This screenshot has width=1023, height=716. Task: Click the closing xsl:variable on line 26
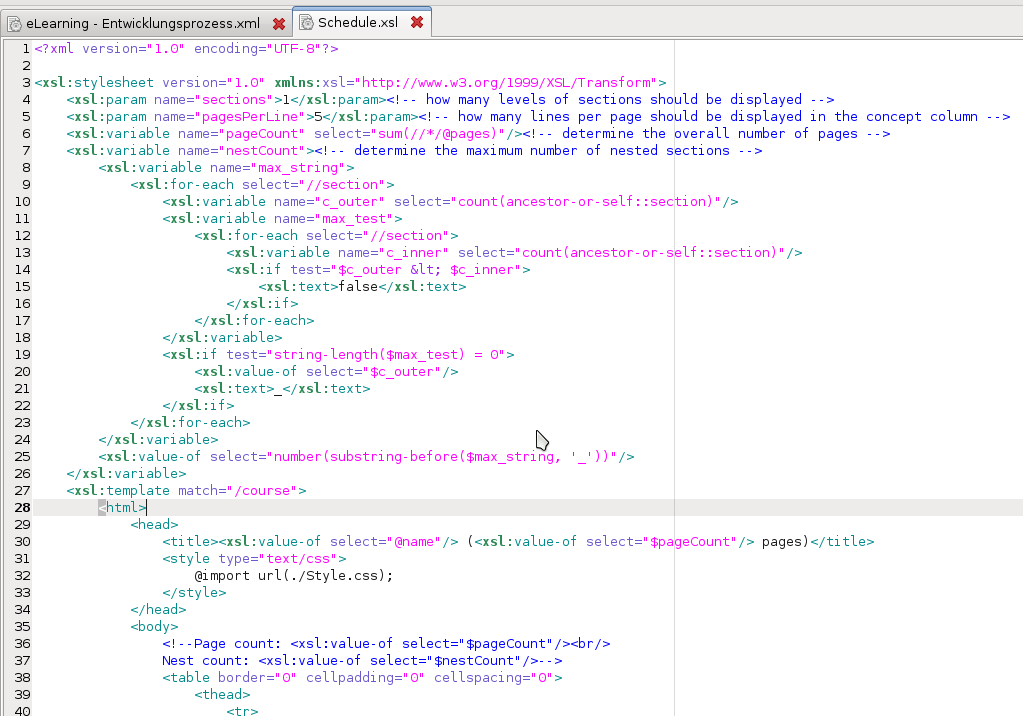pyautogui.click(x=126, y=473)
